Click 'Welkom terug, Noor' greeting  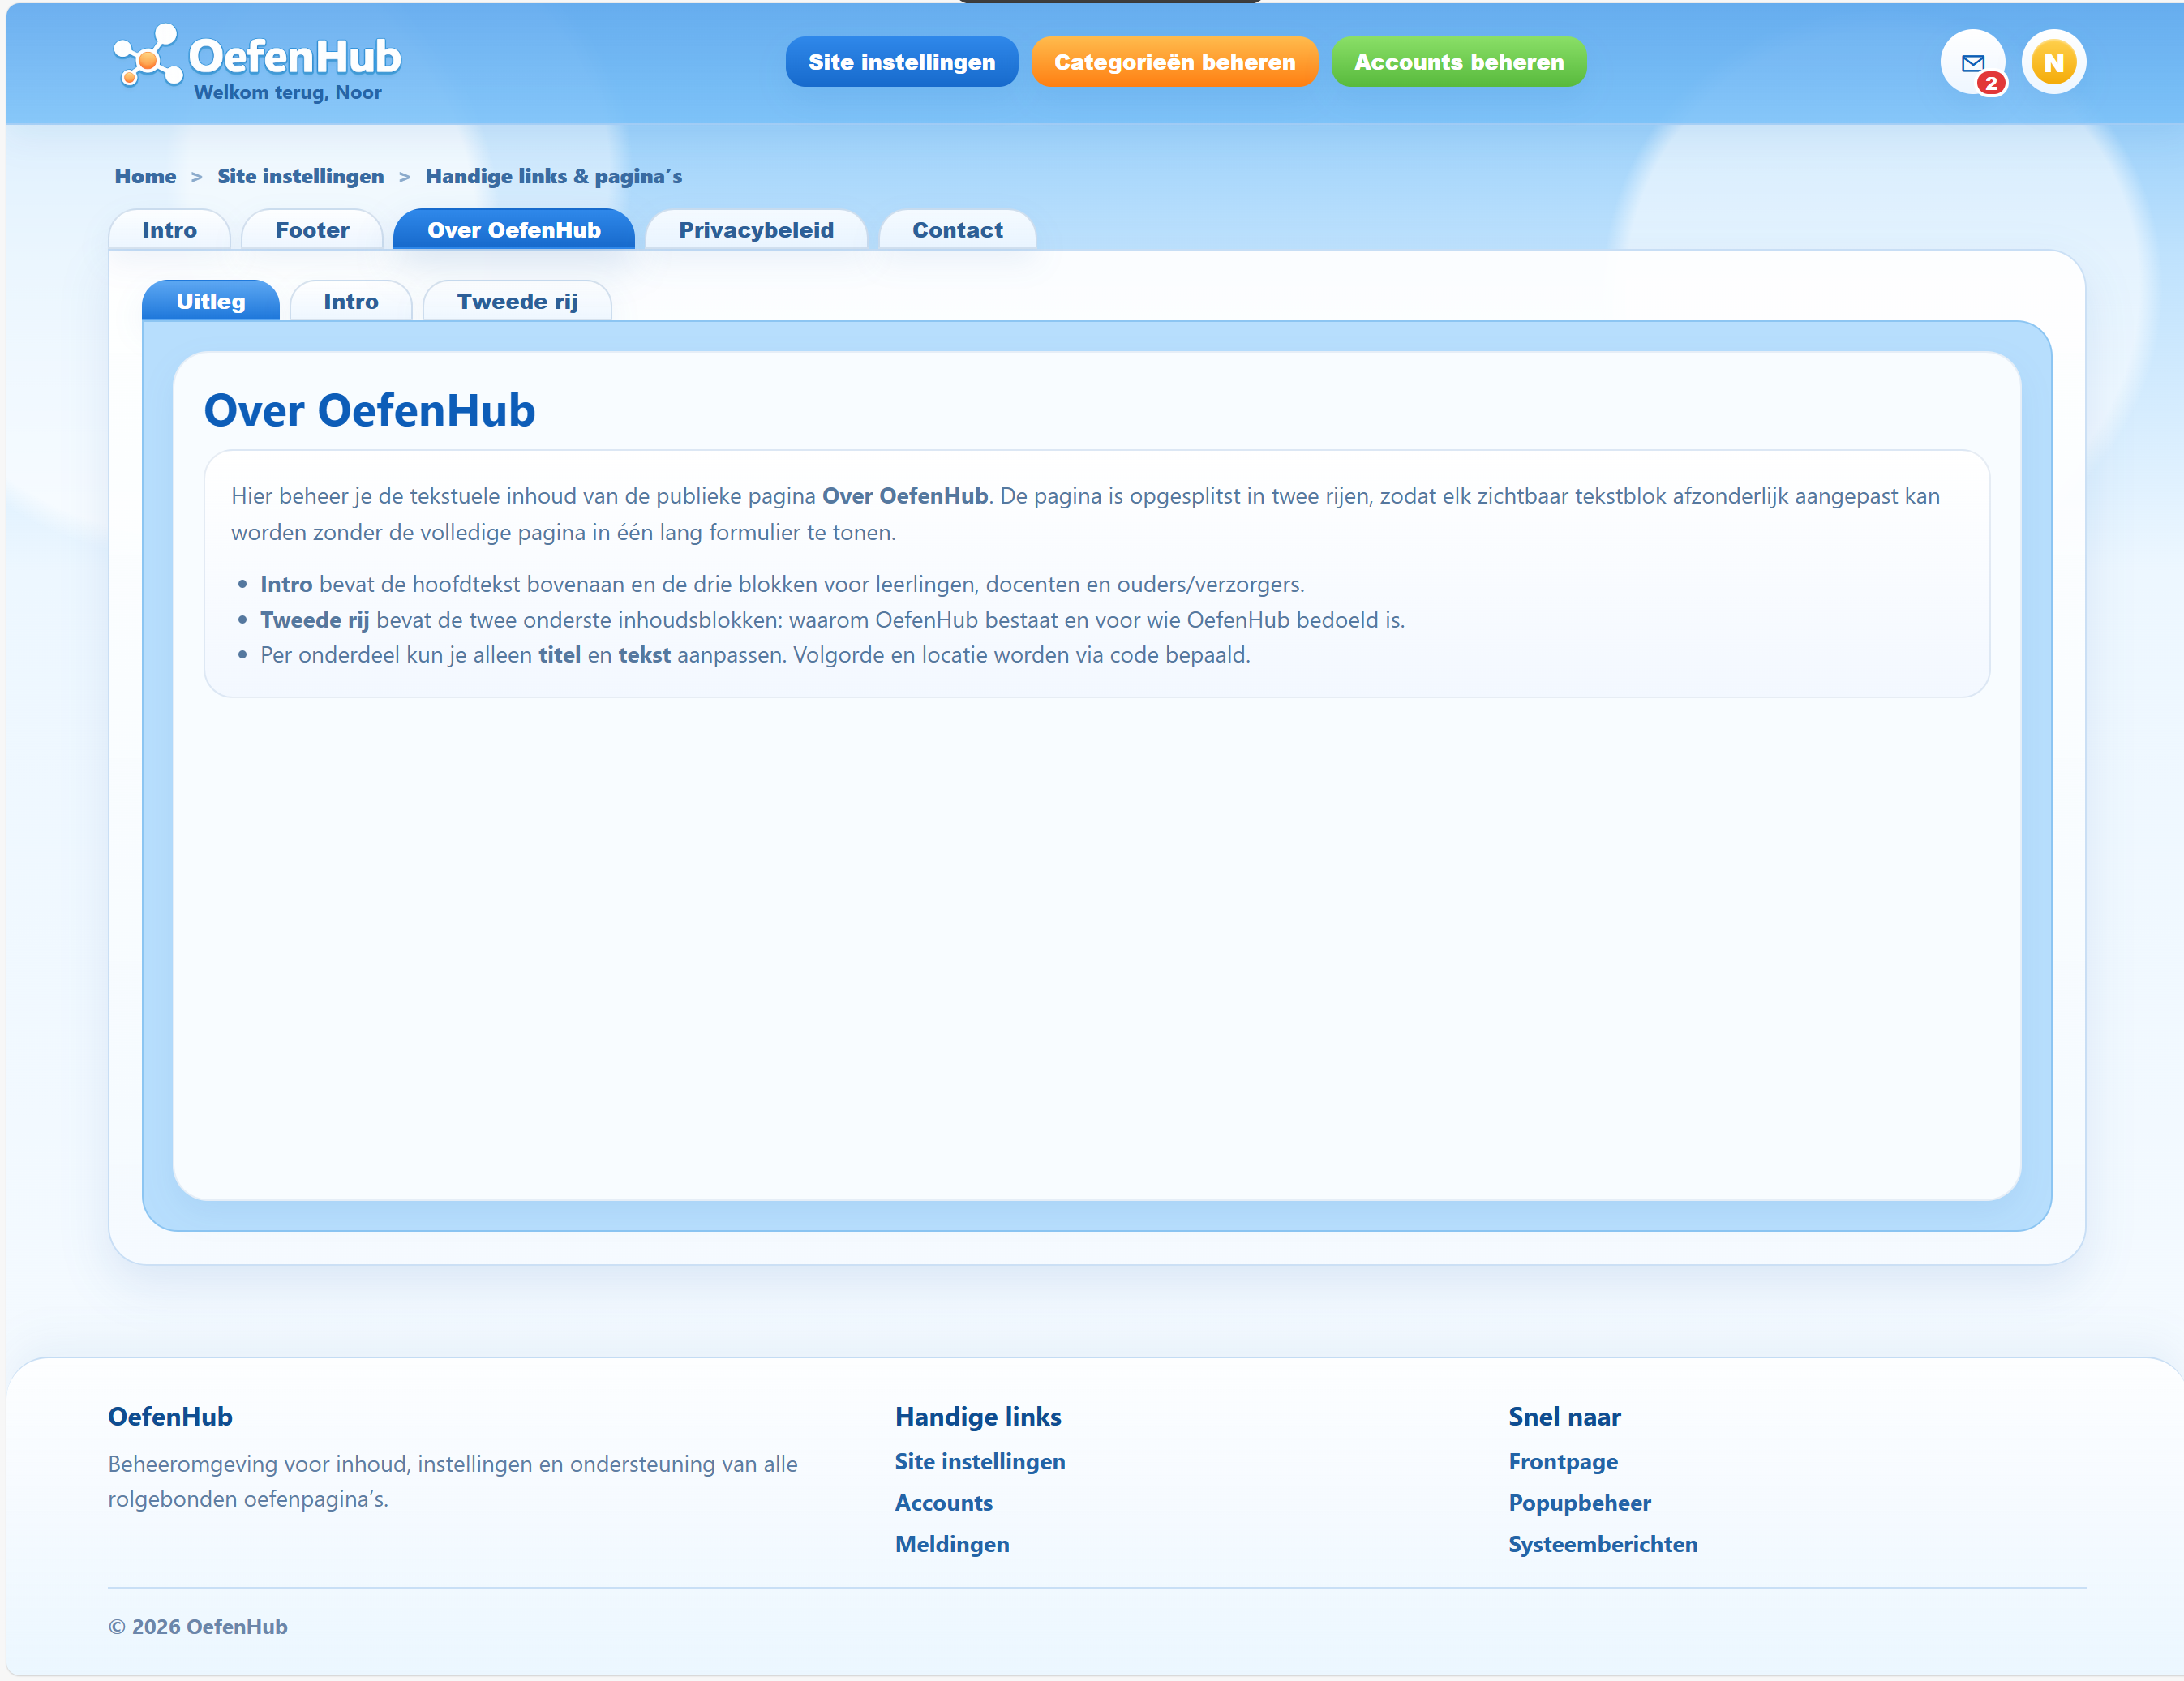click(x=287, y=93)
